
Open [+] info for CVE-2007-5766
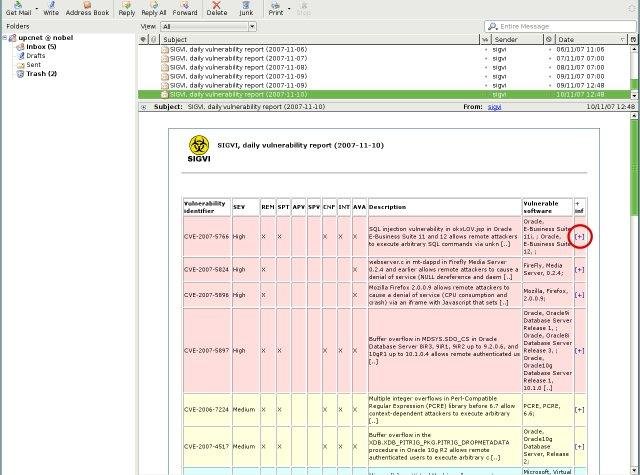point(579,236)
